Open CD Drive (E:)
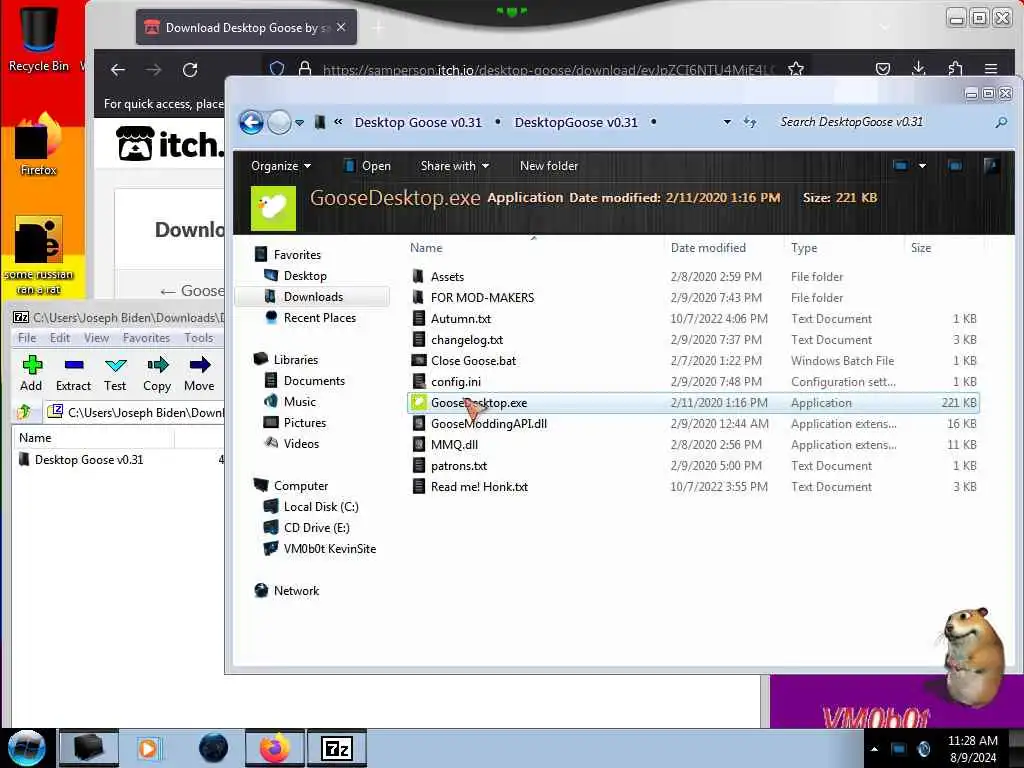Screen dimensions: 1024x768 316,528
